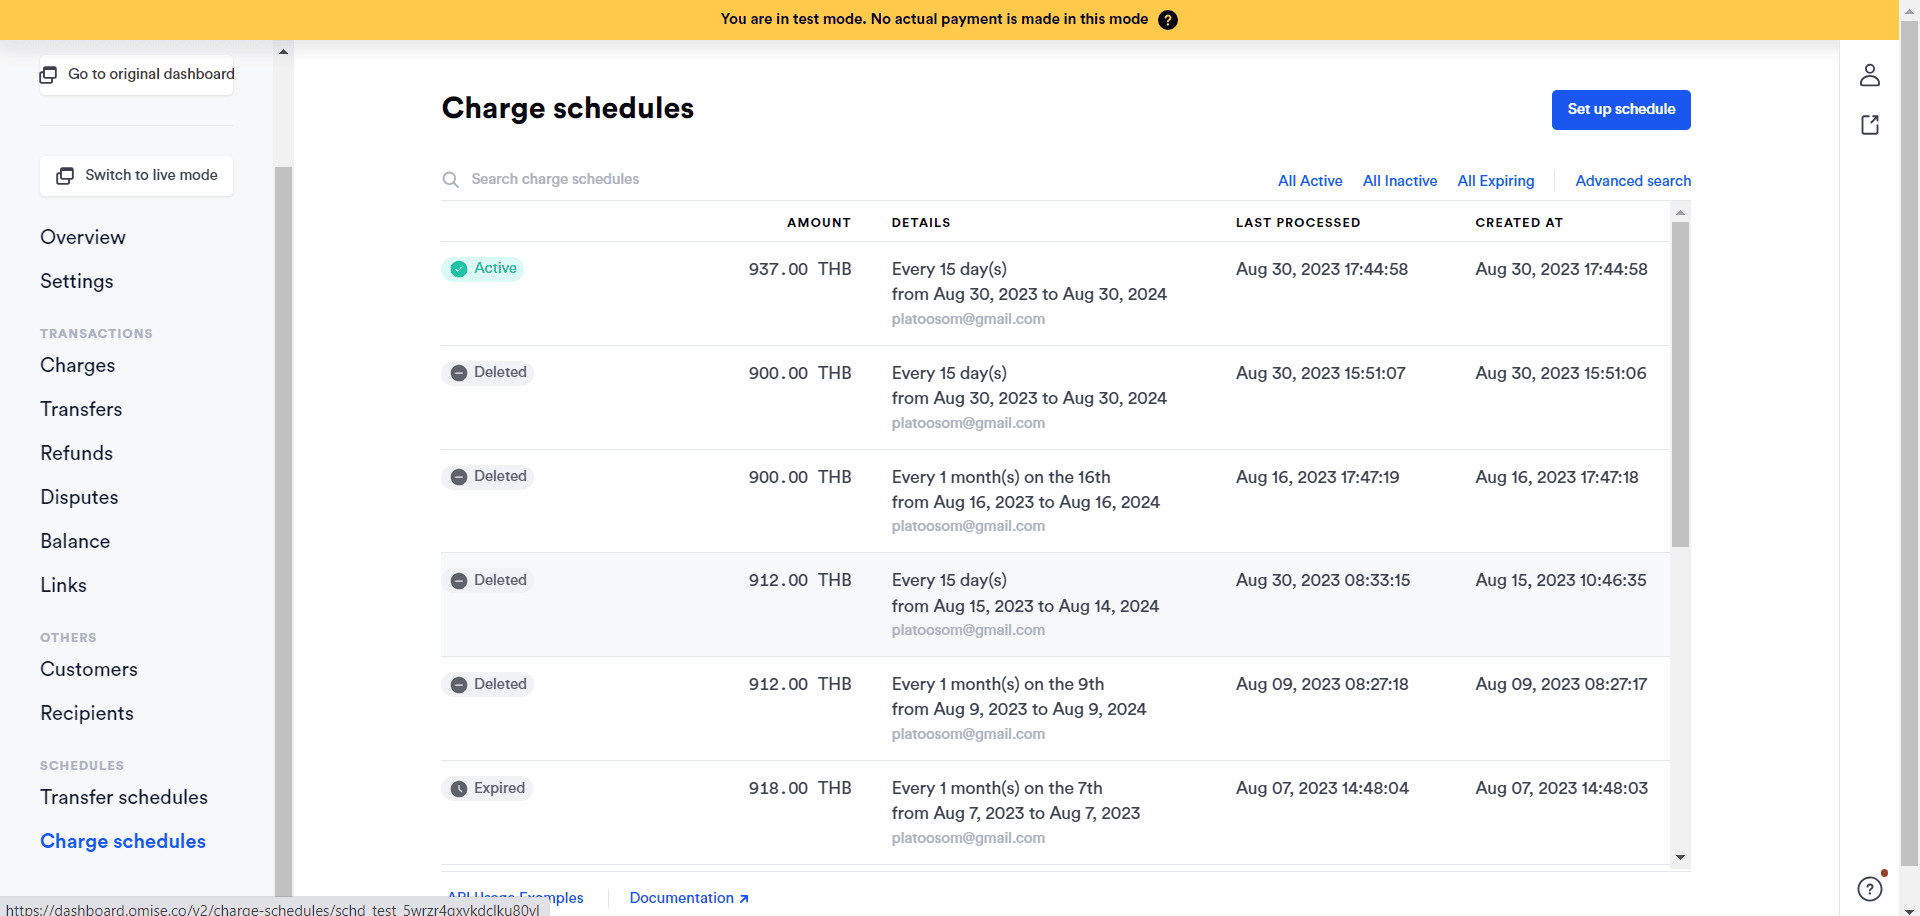Click the search magnifier icon
Viewport: 1920px width, 916px height.
coord(451,180)
